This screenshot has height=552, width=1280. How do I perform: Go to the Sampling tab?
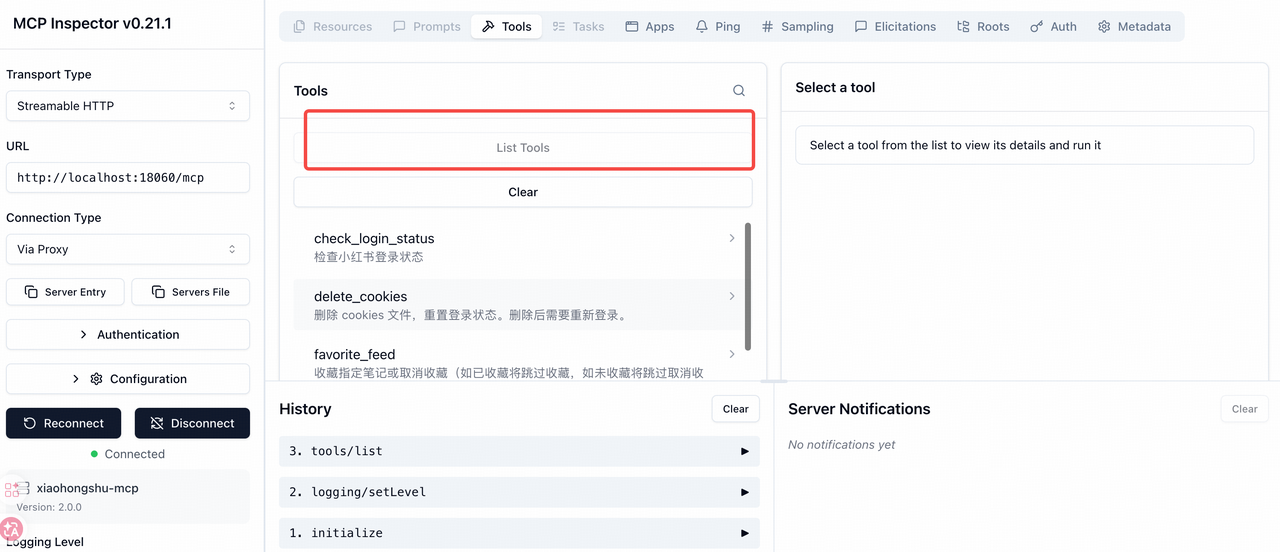[x=797, y=27]
